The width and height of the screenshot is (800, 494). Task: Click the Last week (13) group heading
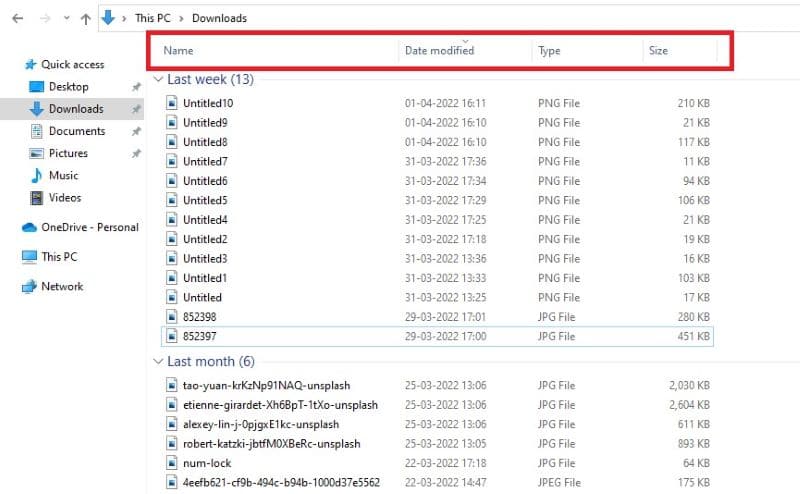[x=210, y=79]
